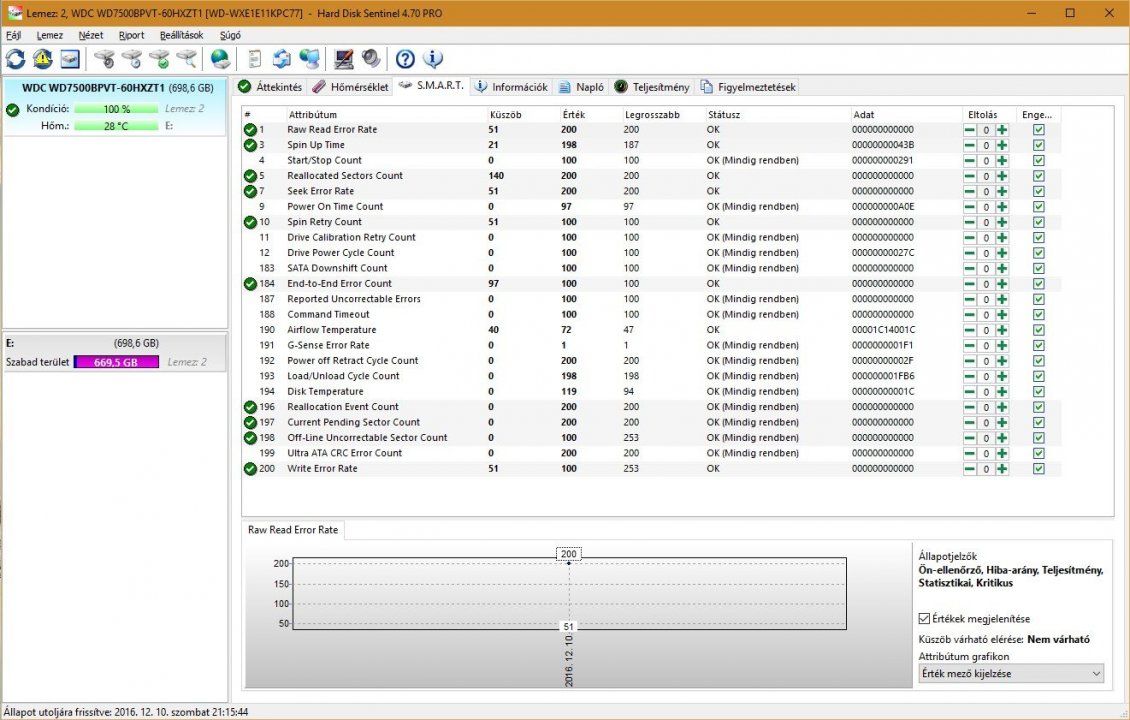Toggle enable checkbox for Raw Read Error Rate
The width and height of the screenshot is (1130, 720).
coord(1038,130)
